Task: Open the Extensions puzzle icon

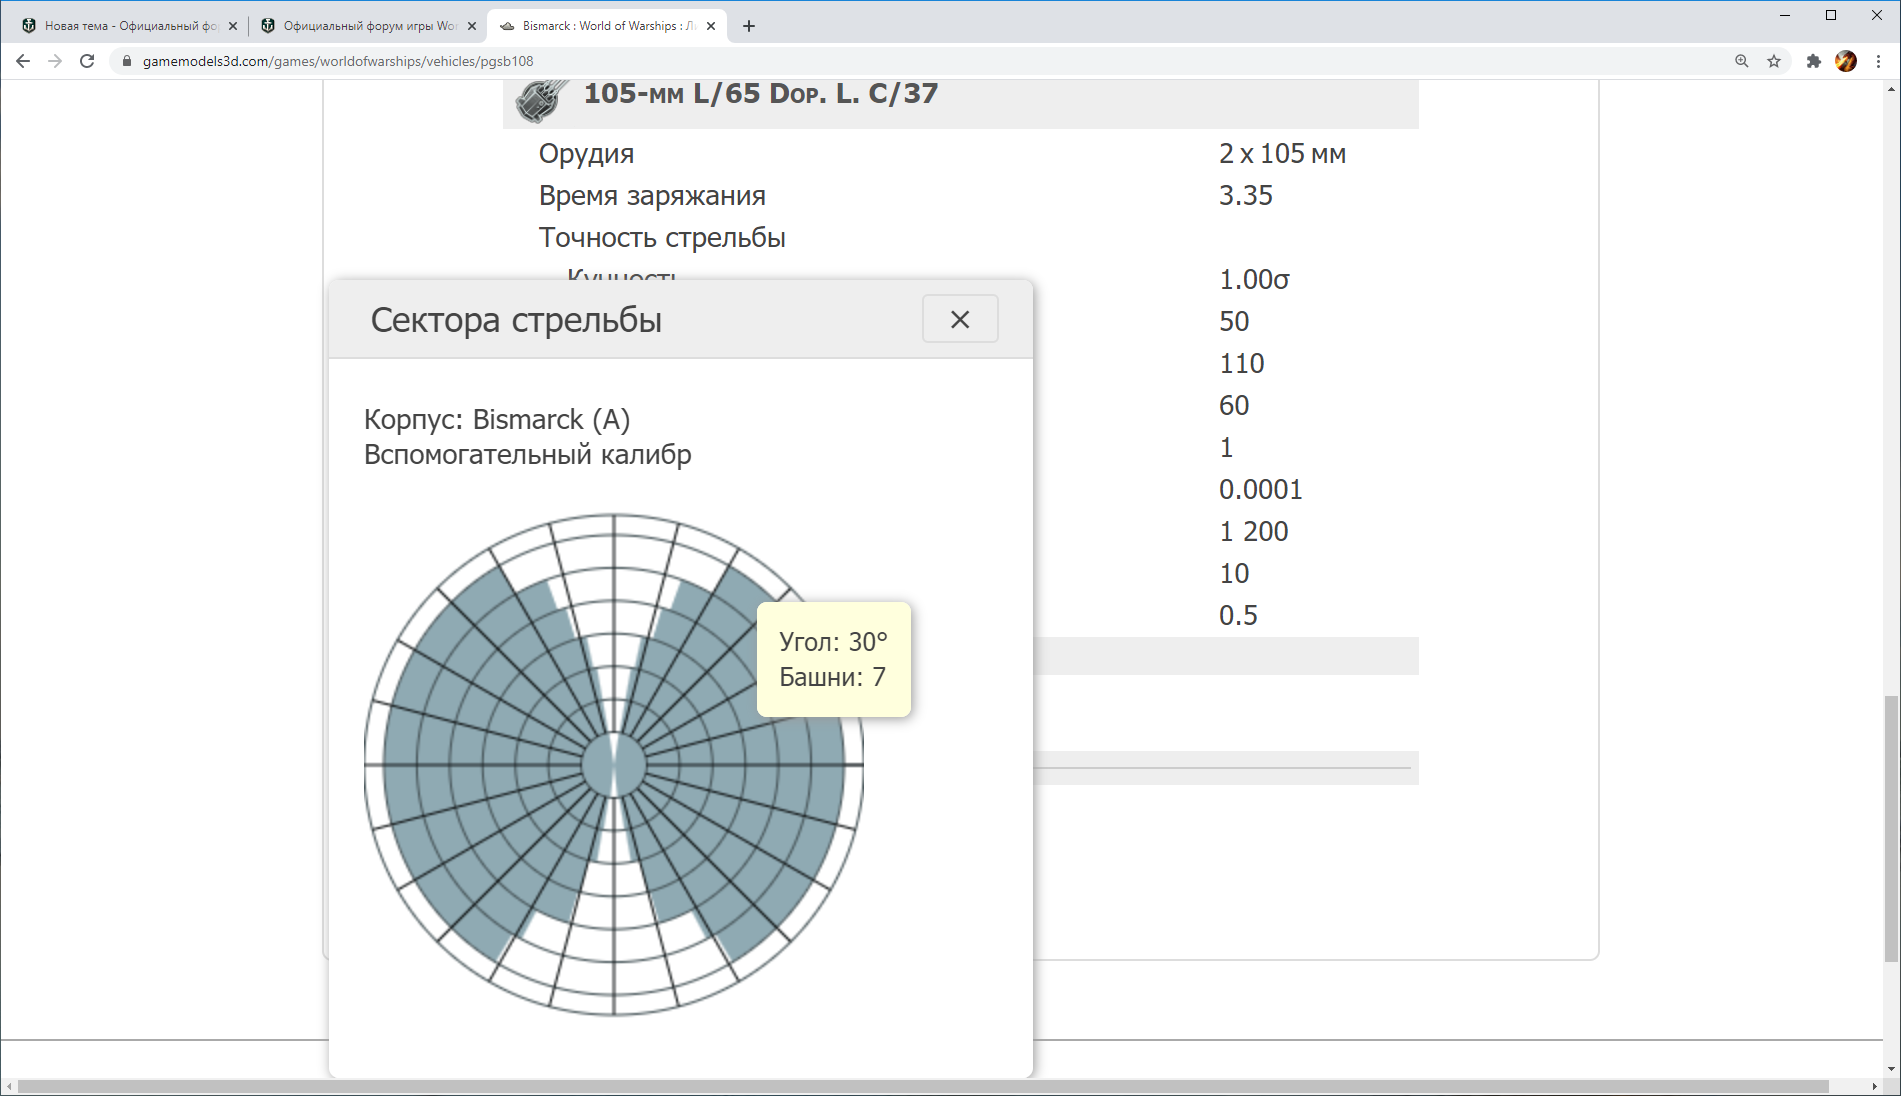Action: pyautogui.click(x=1814, y=61)
